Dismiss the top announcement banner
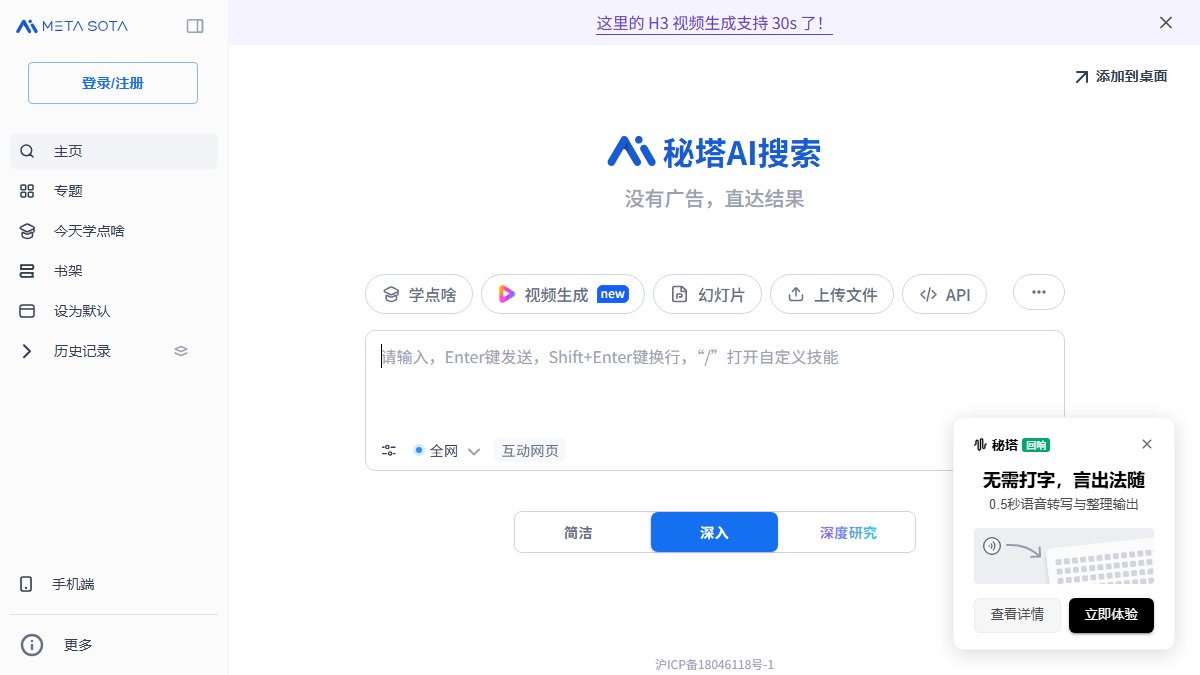 tap(1165, 22)
